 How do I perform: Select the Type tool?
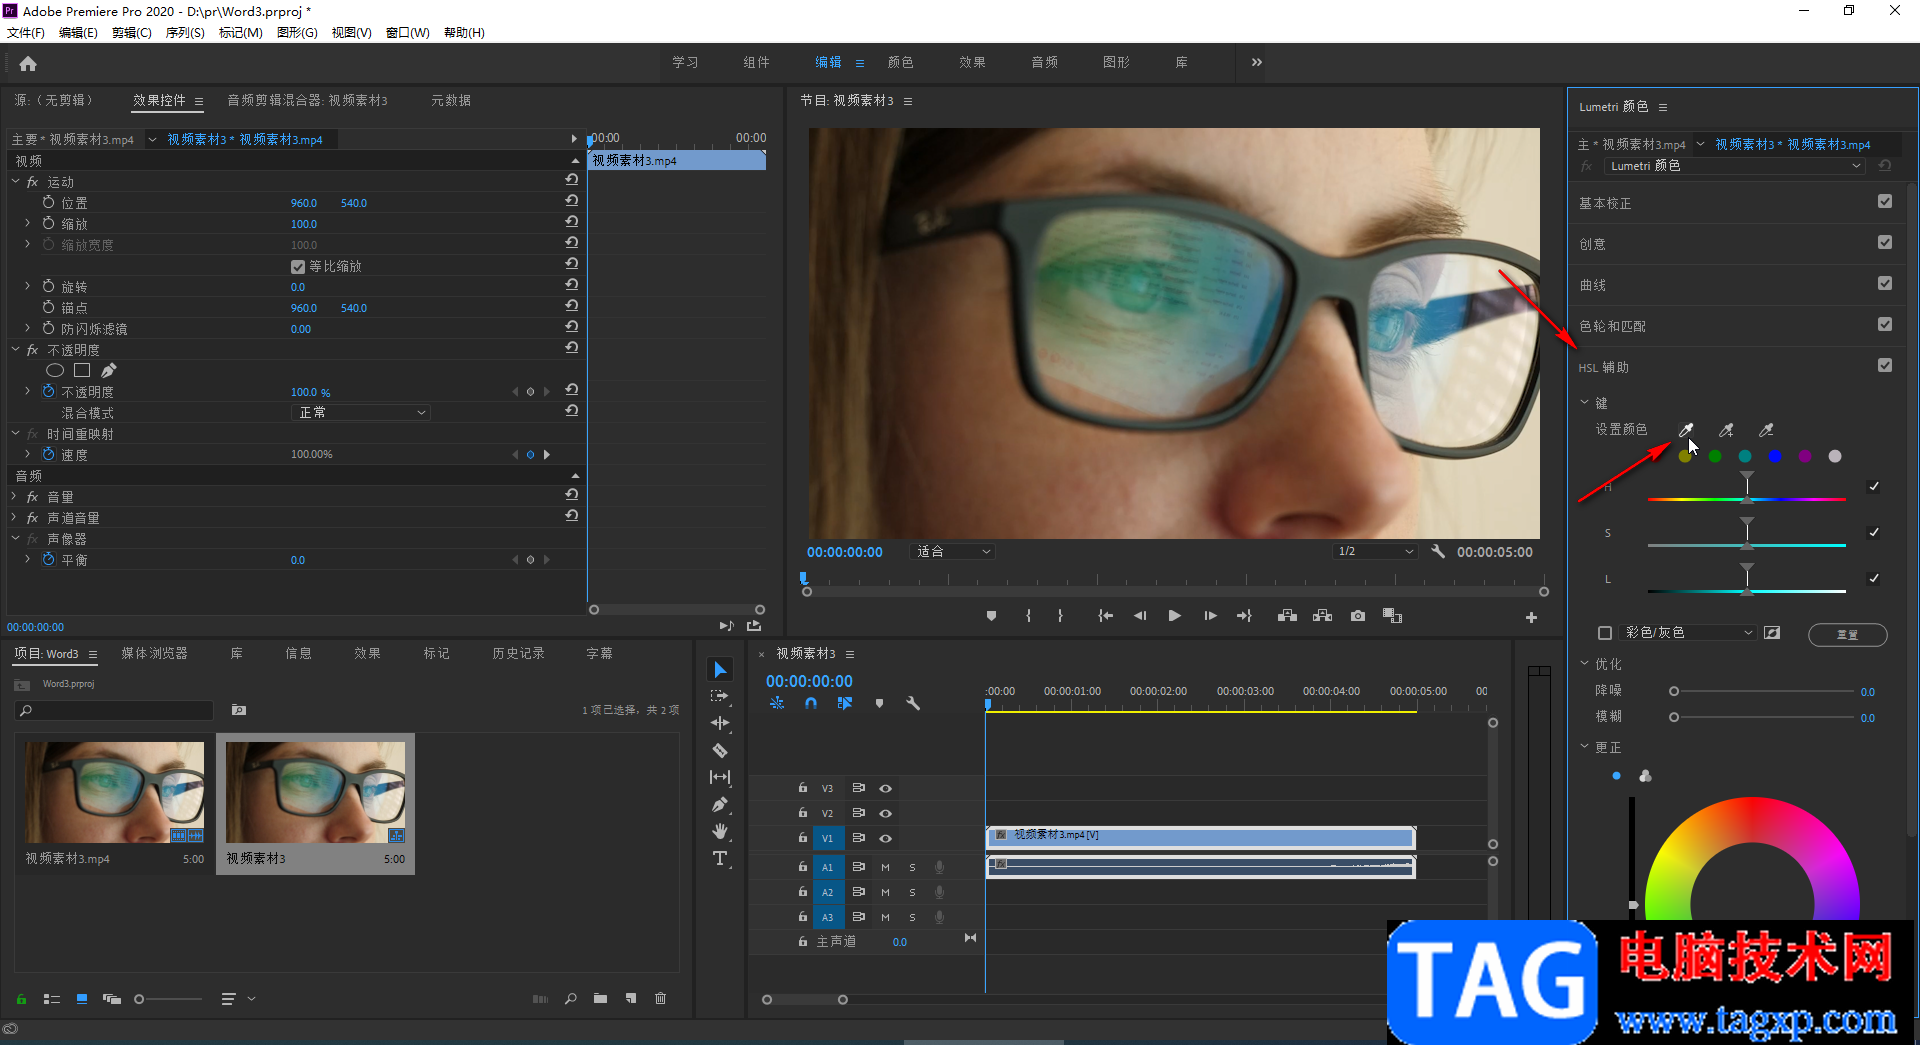(720, 858)
